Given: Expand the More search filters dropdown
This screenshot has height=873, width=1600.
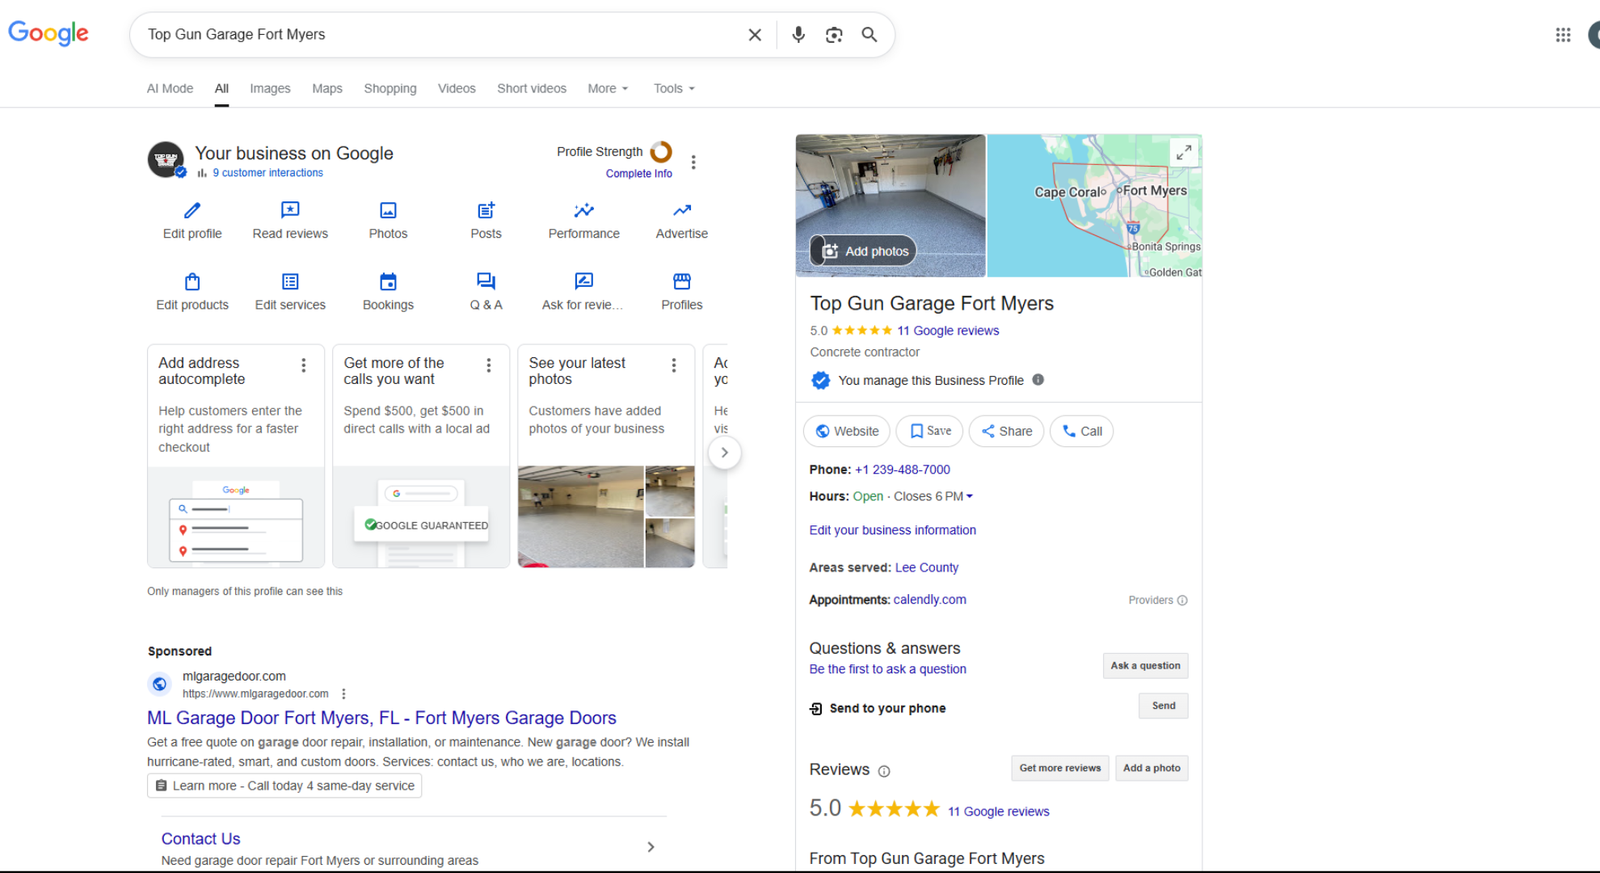Looking at the screenshot, I should click(608, 89).
